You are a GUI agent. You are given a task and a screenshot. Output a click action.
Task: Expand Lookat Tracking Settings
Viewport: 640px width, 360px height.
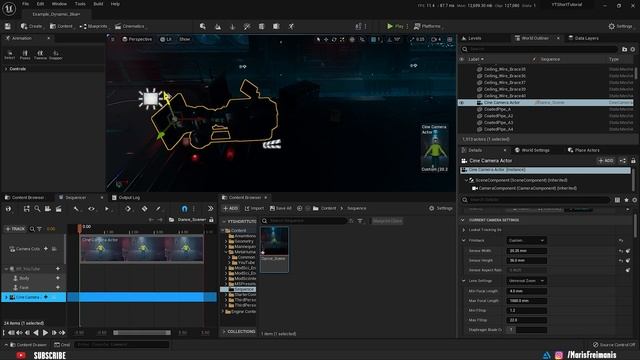[464, 230]
